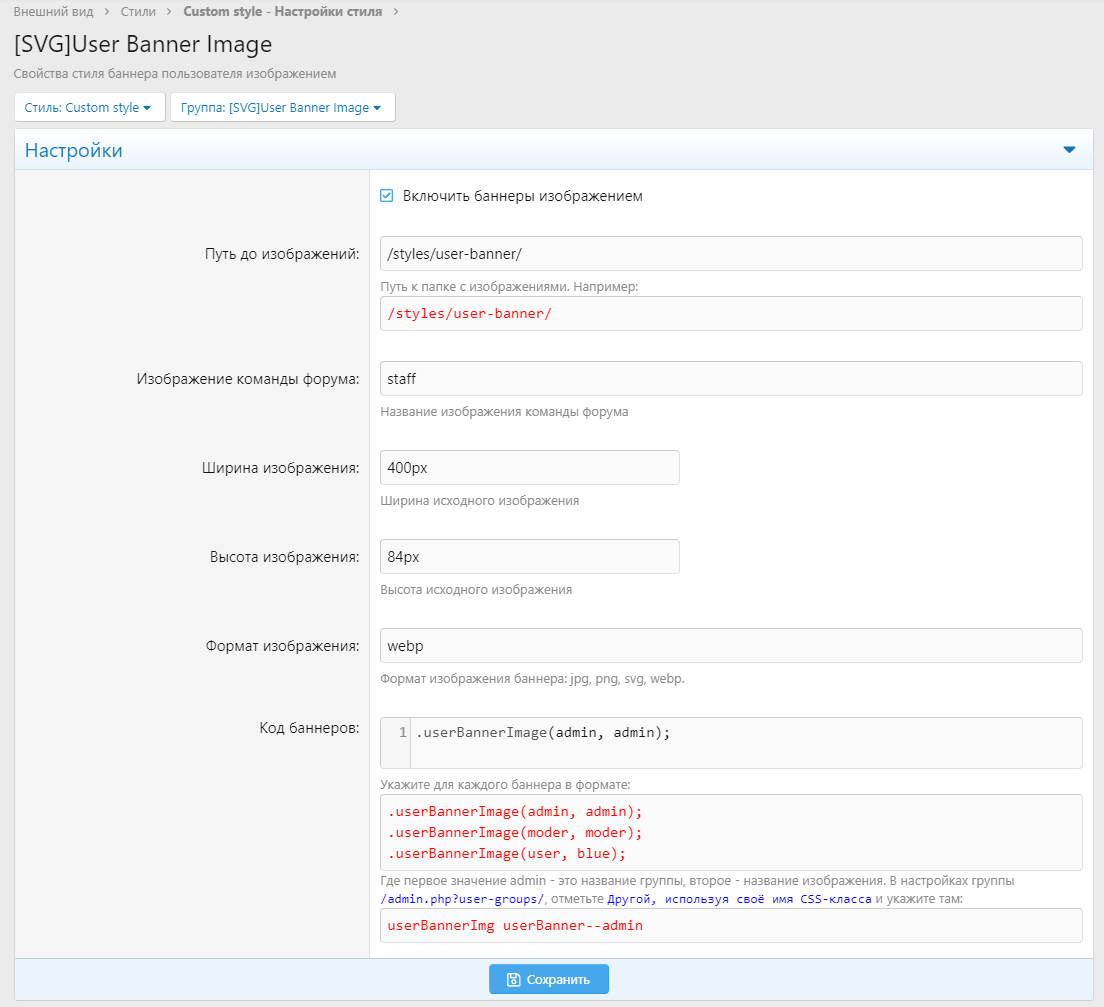Open 'Custom style - Настройки стиля' breadcrumb
Viewport: 1104px width, 1007px height.
[283, 12]
